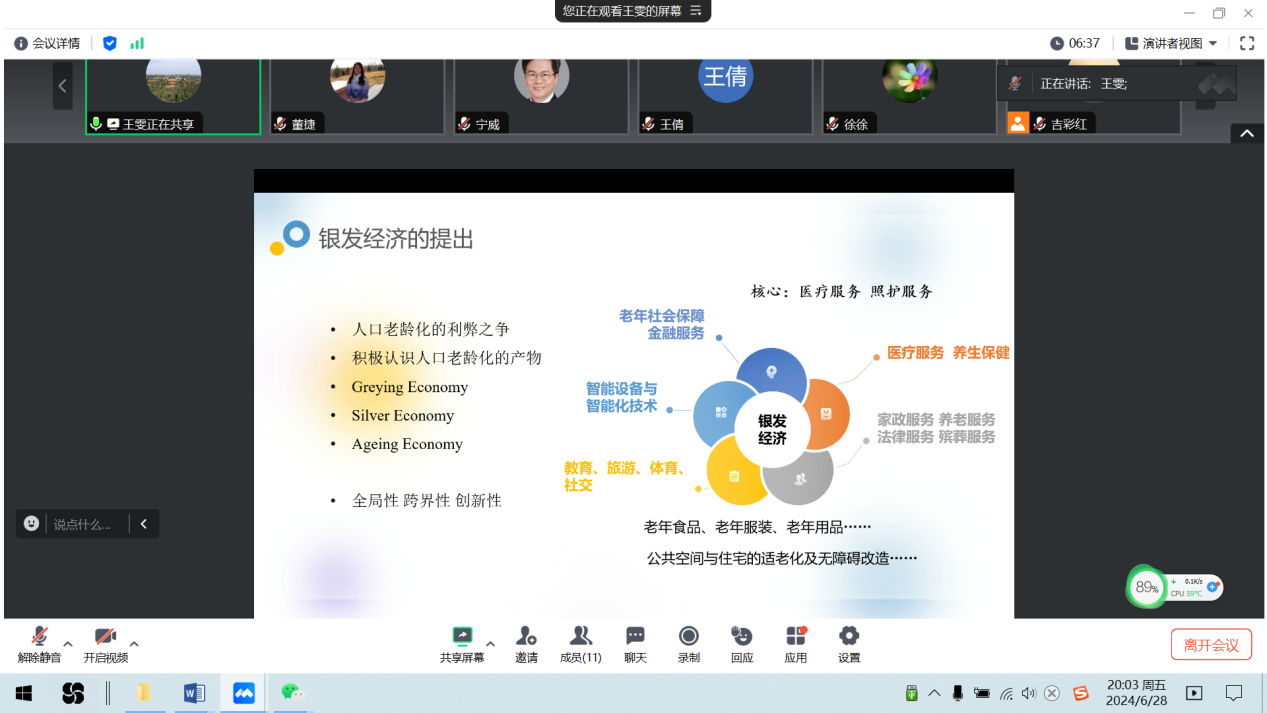Screen dimensions: 1267x713
Task: Open 设置 settings gear
Action: (x=849, y=637)
